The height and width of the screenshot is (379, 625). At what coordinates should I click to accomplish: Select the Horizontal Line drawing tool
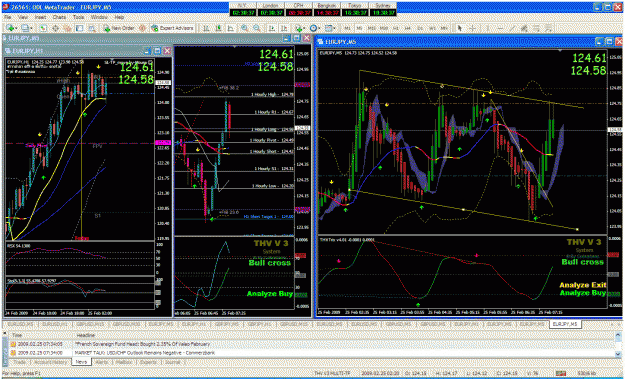499,28
